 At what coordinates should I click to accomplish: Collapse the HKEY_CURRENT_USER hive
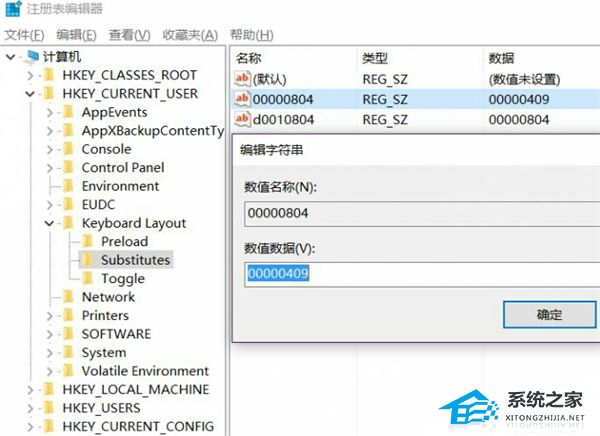tap(30, 94)
